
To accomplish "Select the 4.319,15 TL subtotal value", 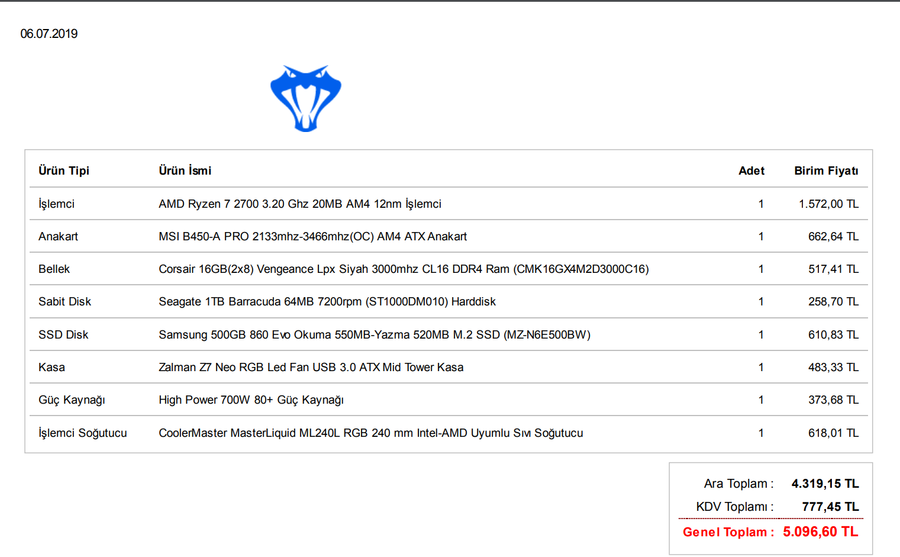I will pyautogui.click(x=825, y=484).
